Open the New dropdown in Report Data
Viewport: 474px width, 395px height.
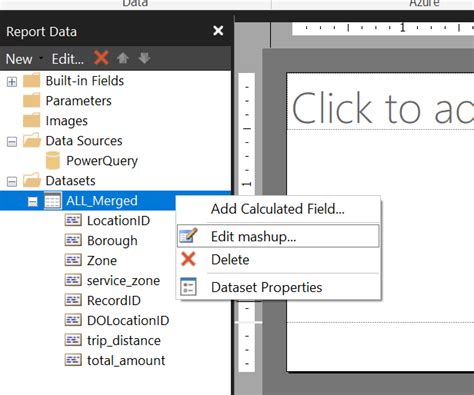pos(24,59)
